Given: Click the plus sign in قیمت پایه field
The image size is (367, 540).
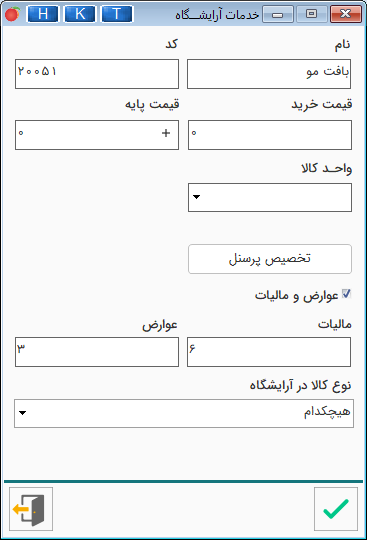Looking at the screenshot, I should tap(166, 133).
